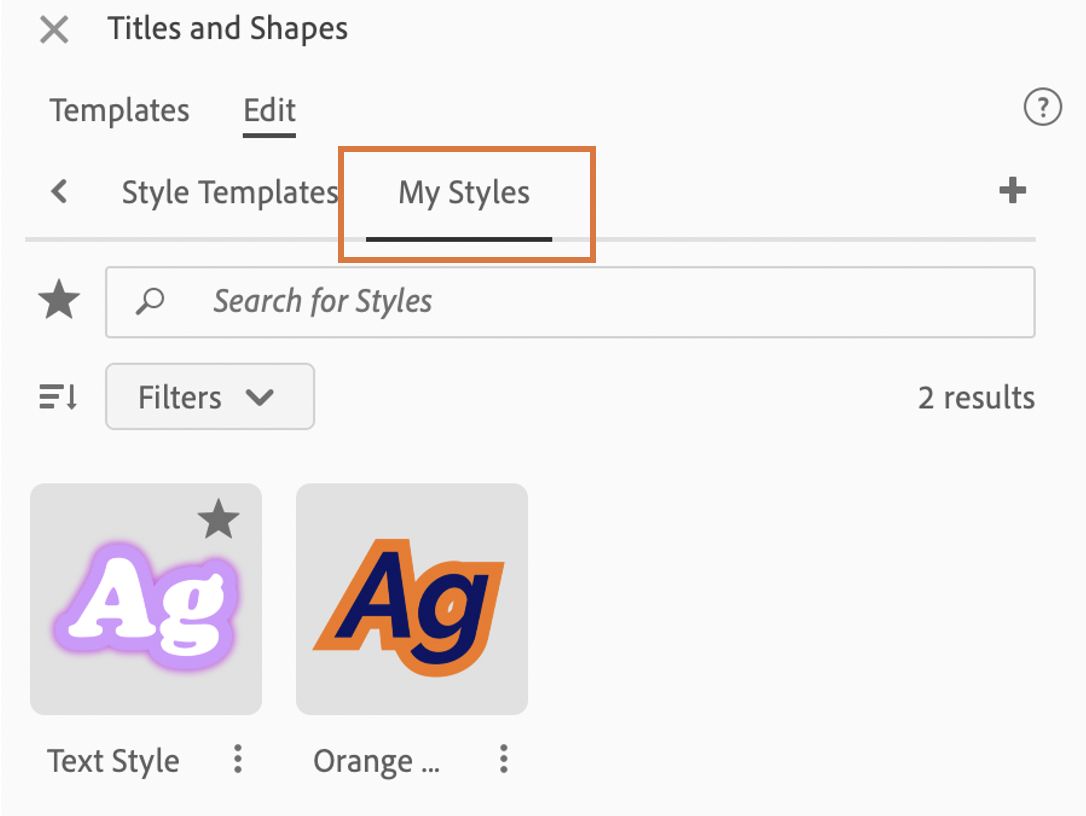Add a new style with plus icon
The image size is (1086, 816).
click(x=1013, y=190)
